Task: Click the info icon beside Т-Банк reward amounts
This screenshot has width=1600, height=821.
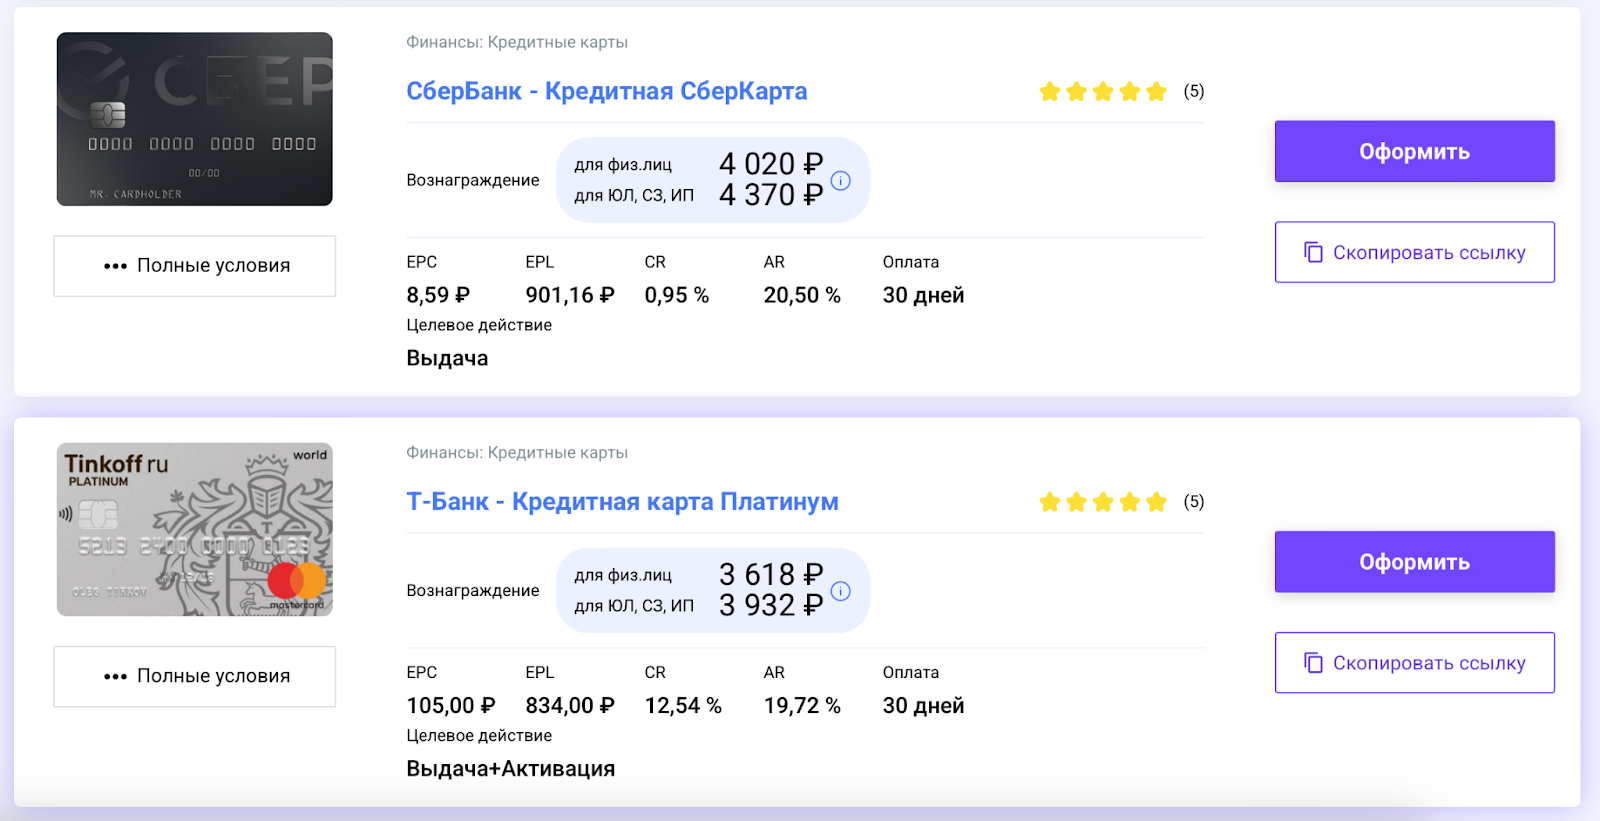Action: 841,591
